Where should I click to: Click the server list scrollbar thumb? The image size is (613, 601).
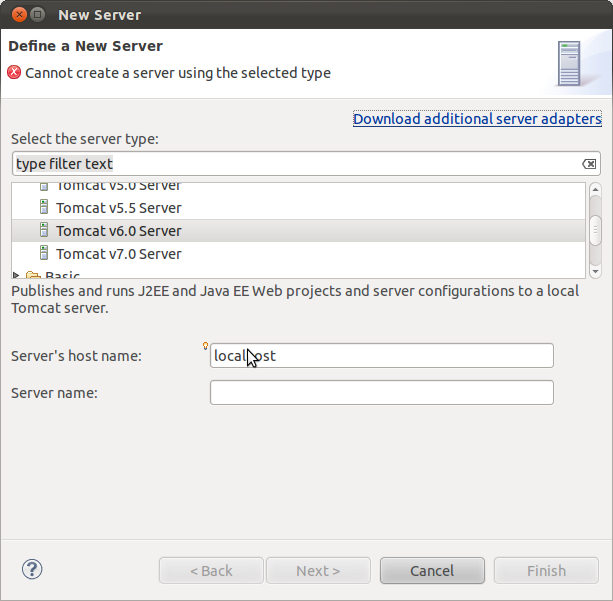595,230
